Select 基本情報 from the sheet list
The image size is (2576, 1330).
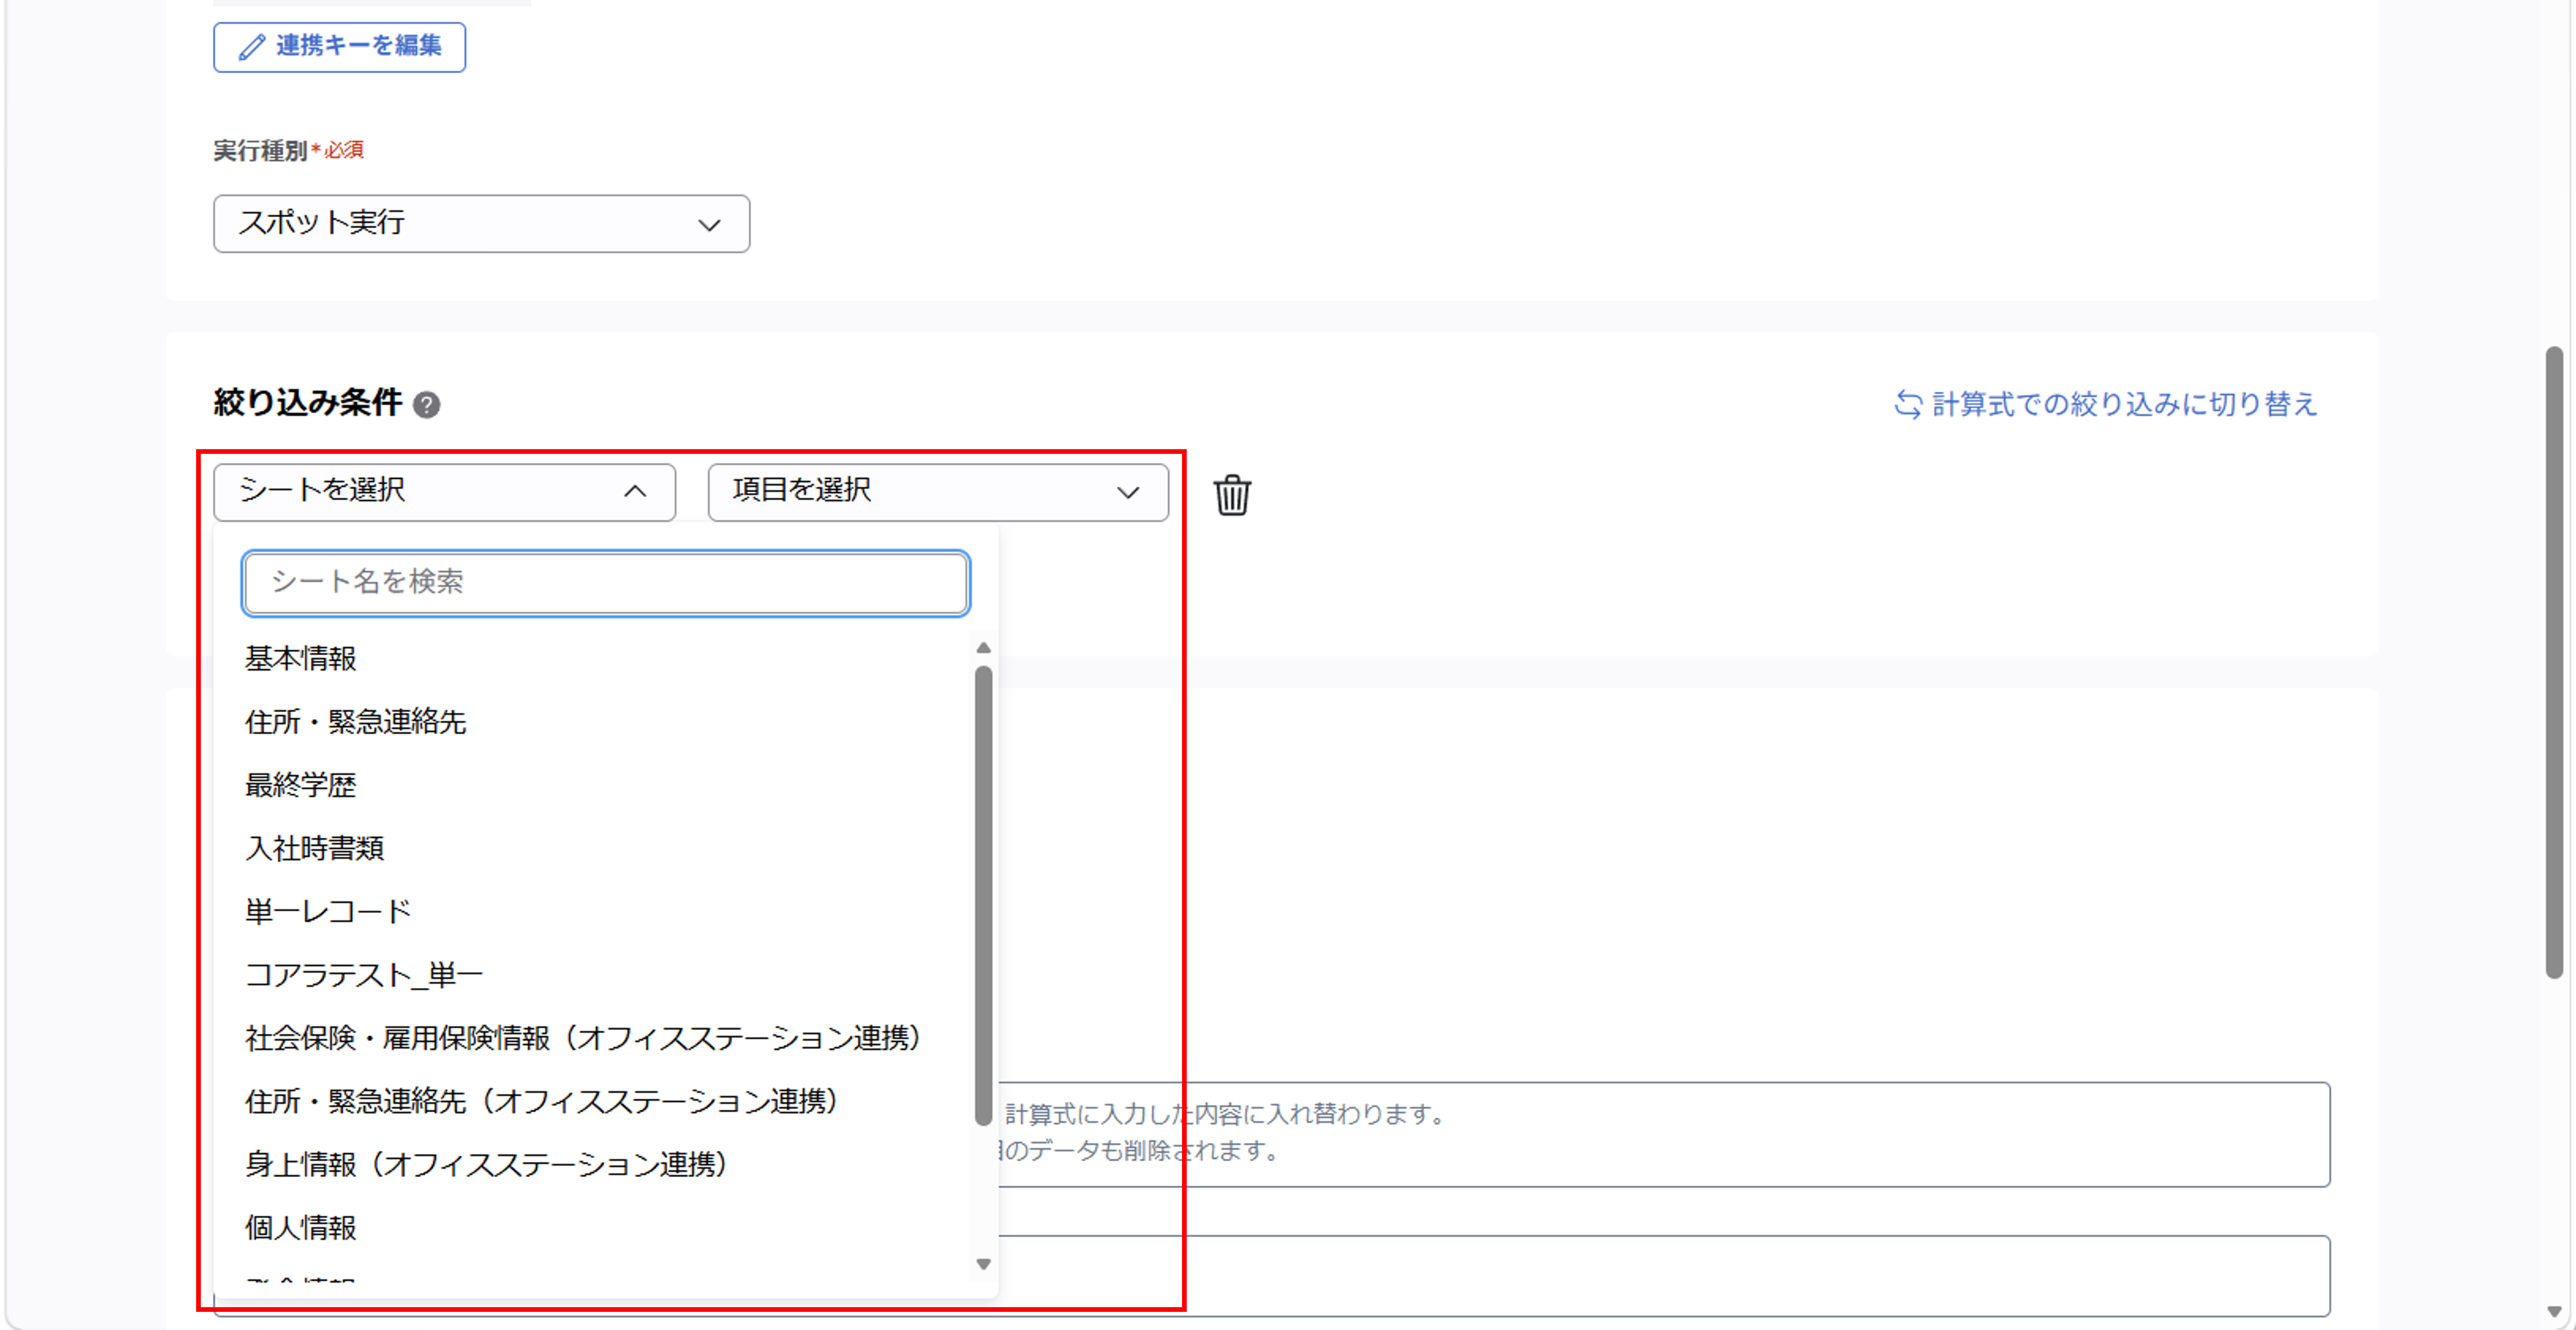click(x=300, y=658)
